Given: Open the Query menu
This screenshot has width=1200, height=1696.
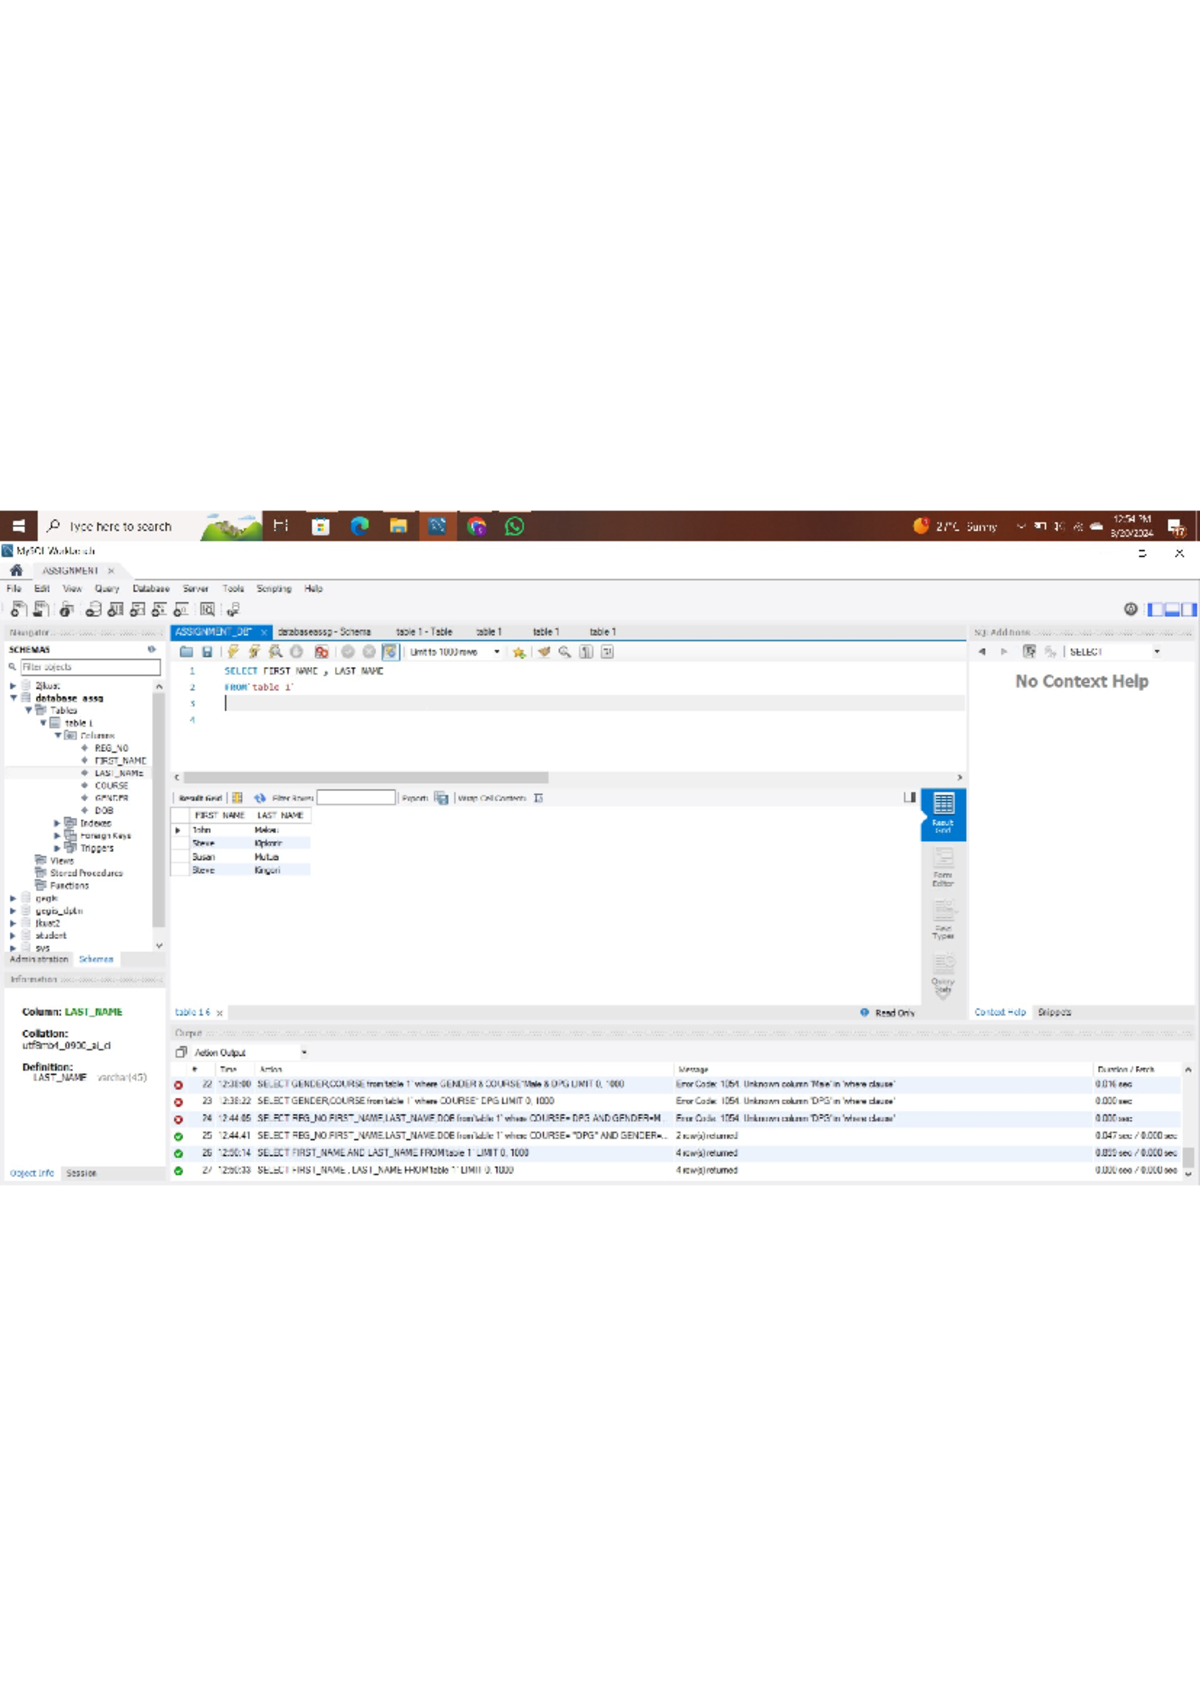Looking at the screenshot, I should coord(107,589).
